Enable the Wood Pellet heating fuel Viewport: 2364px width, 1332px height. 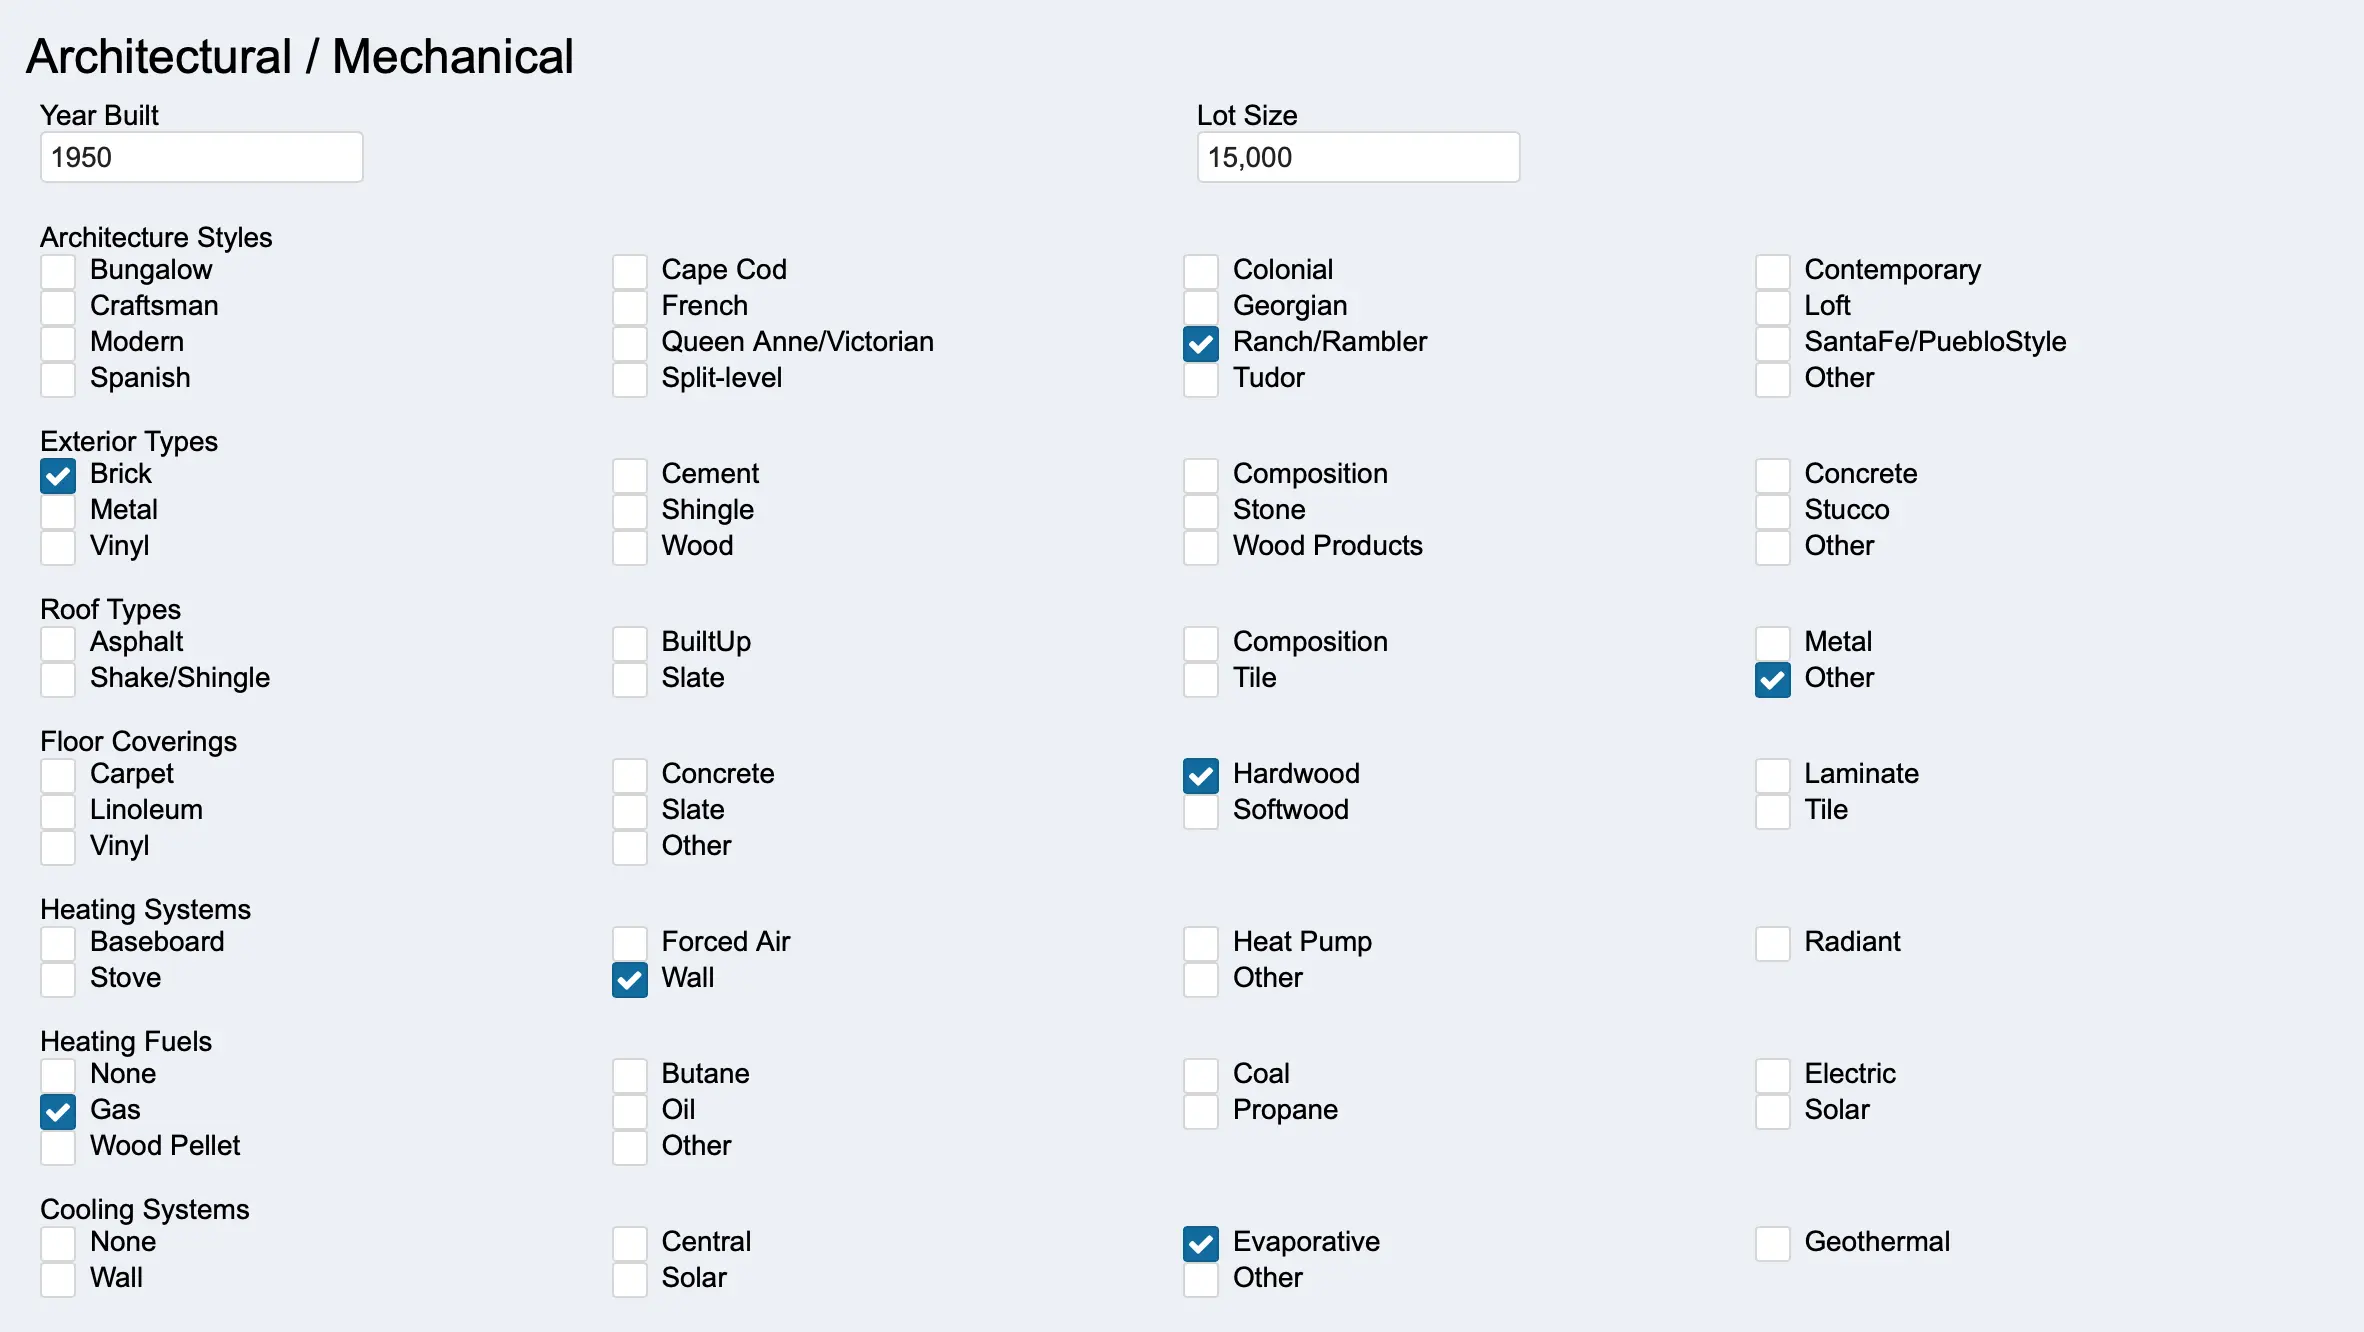point(58,1147)
